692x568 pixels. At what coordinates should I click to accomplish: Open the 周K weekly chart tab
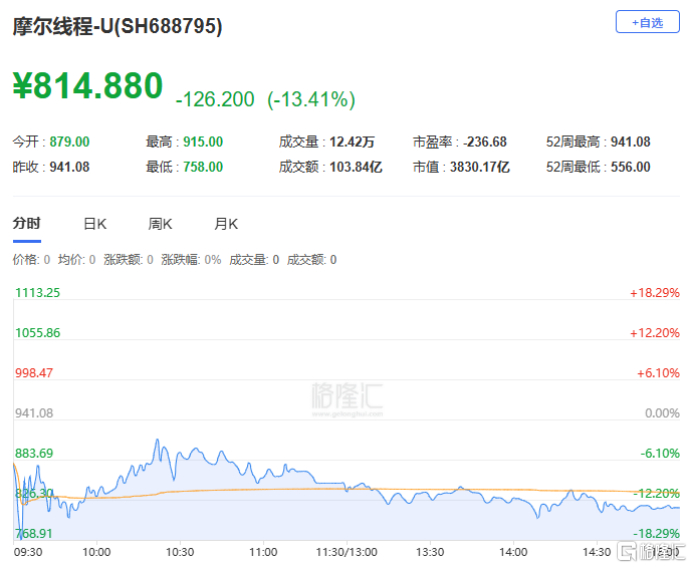160,224
